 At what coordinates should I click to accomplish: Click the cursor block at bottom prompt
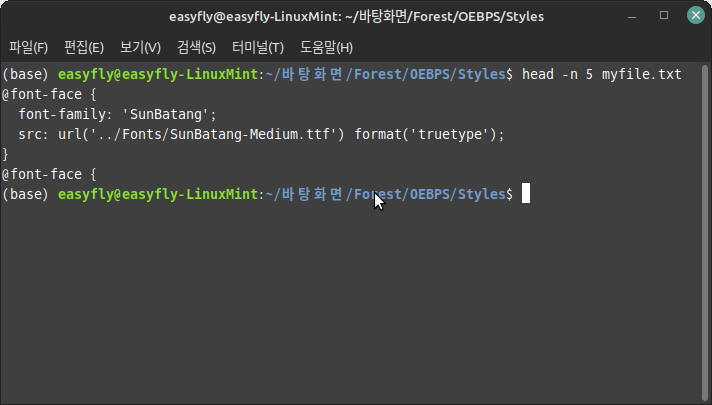(526, 193)
